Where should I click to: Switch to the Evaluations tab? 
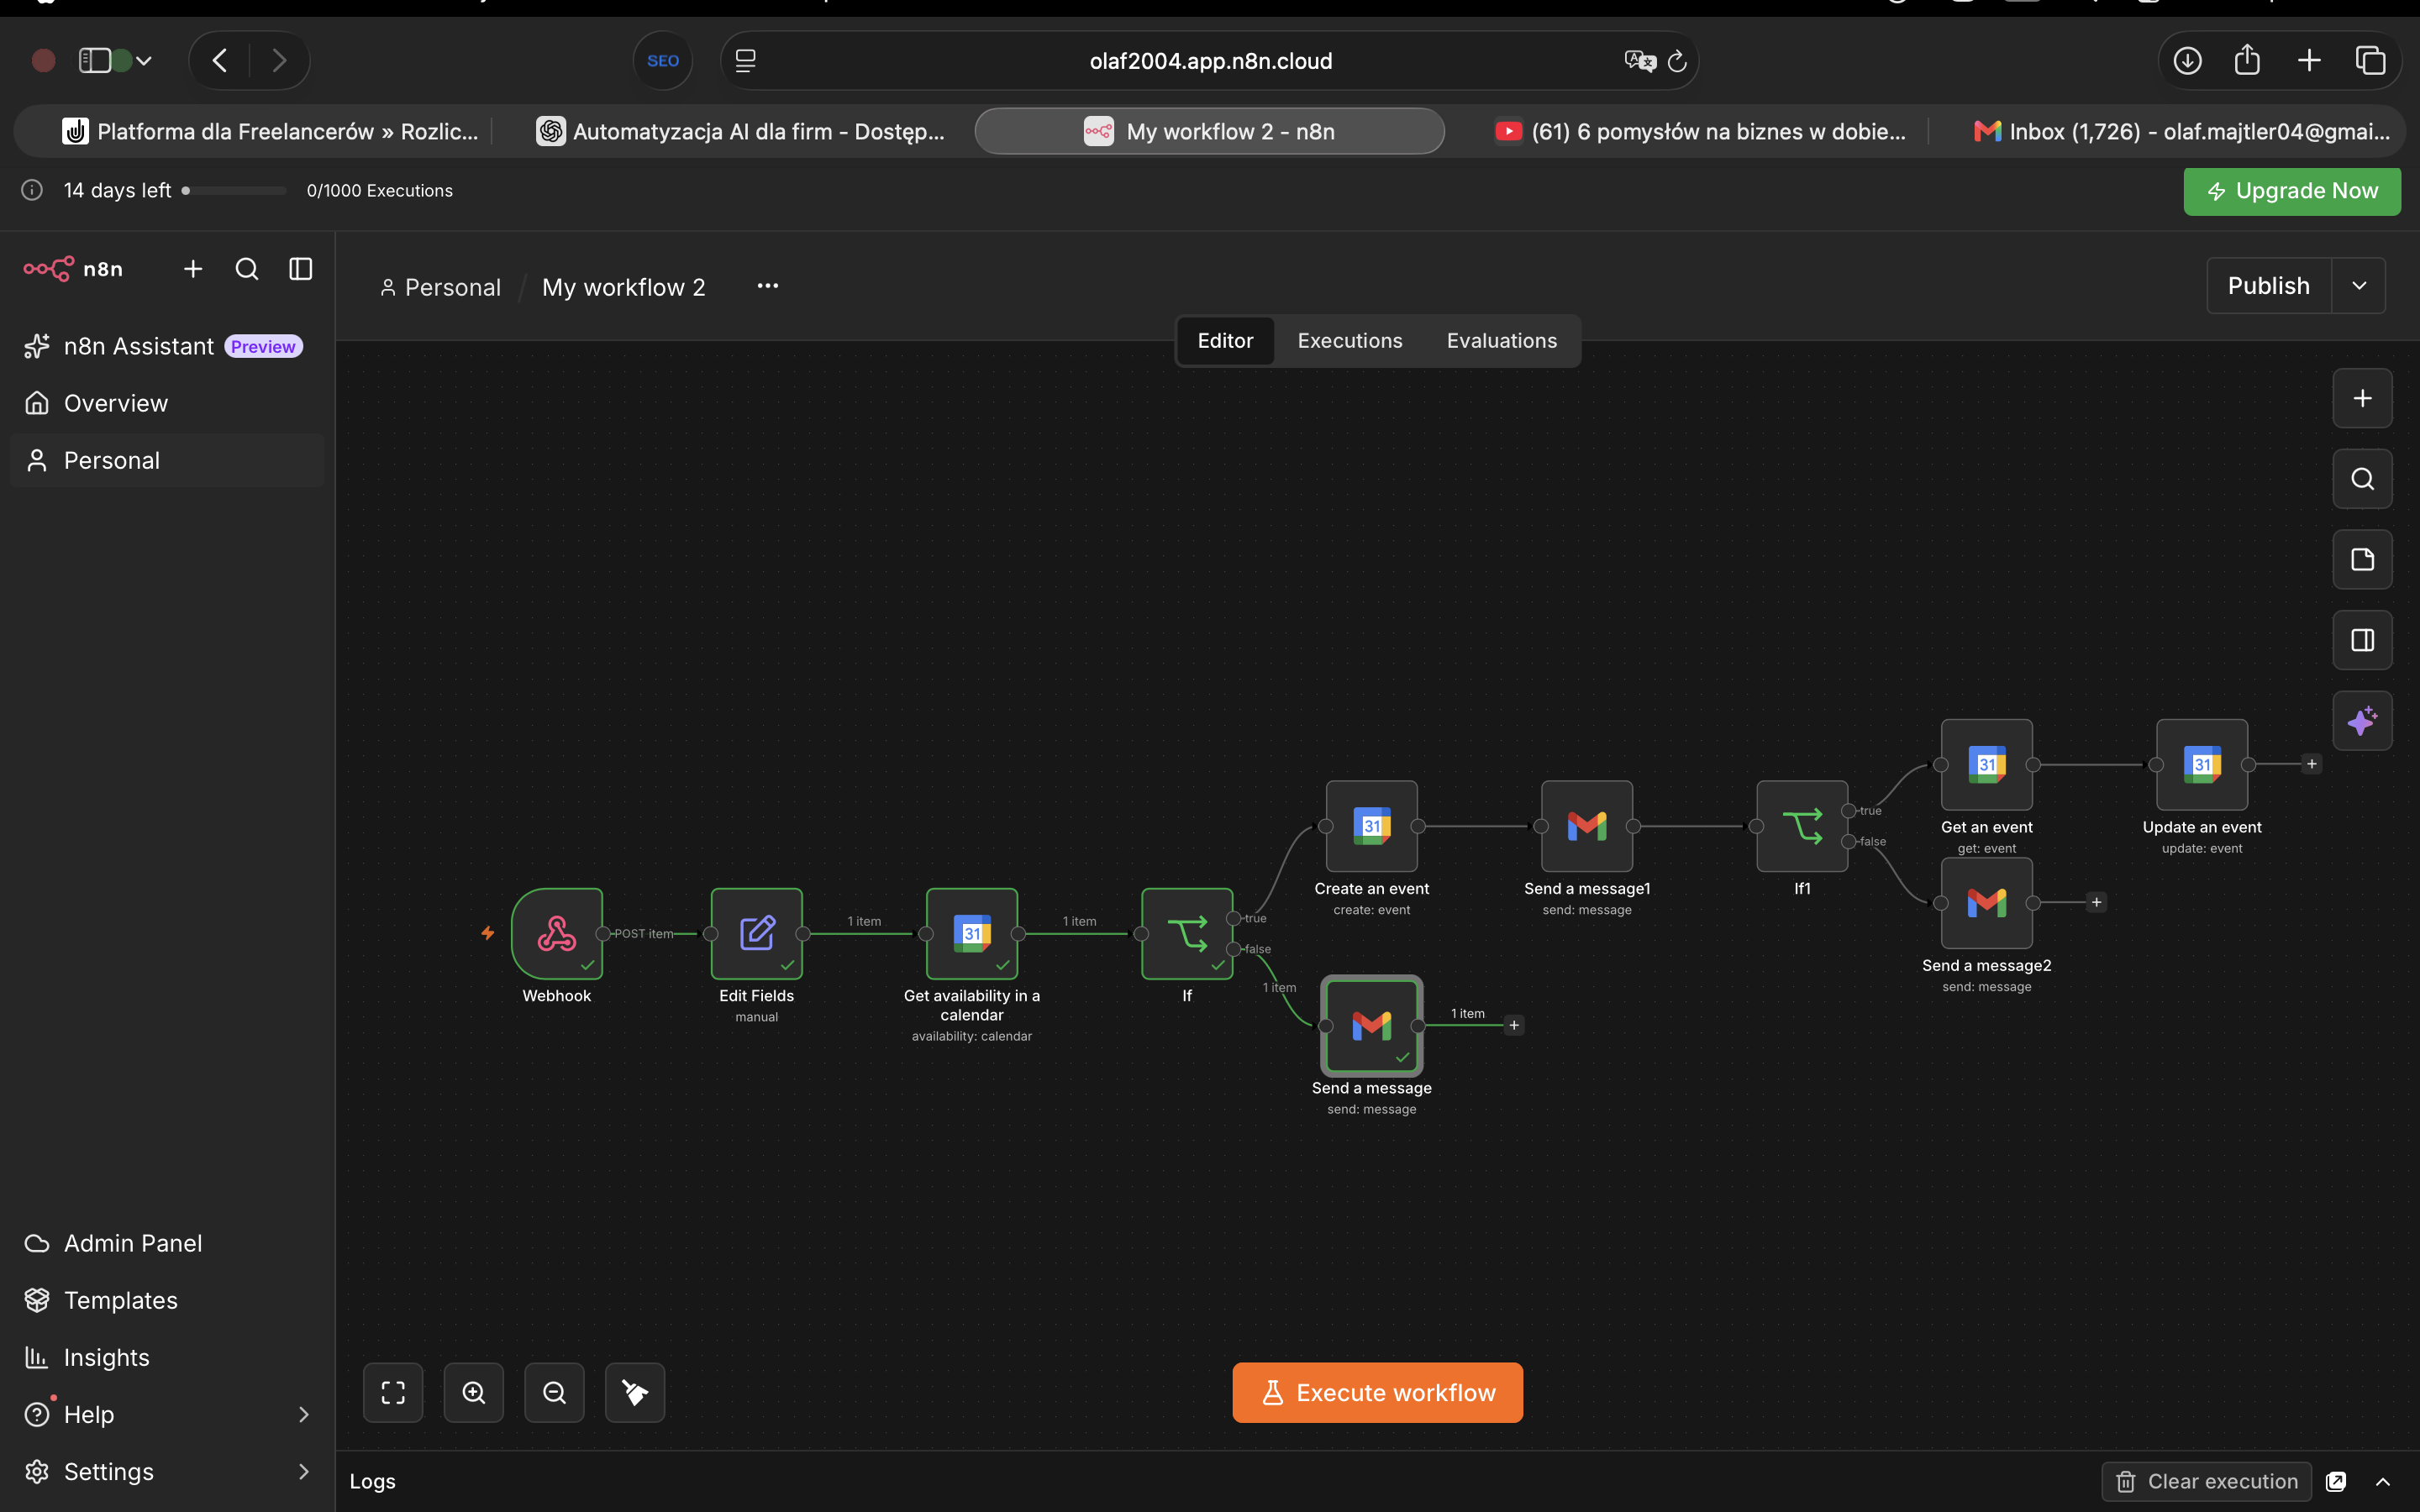pyautogui.click(x=1501, y=341)
